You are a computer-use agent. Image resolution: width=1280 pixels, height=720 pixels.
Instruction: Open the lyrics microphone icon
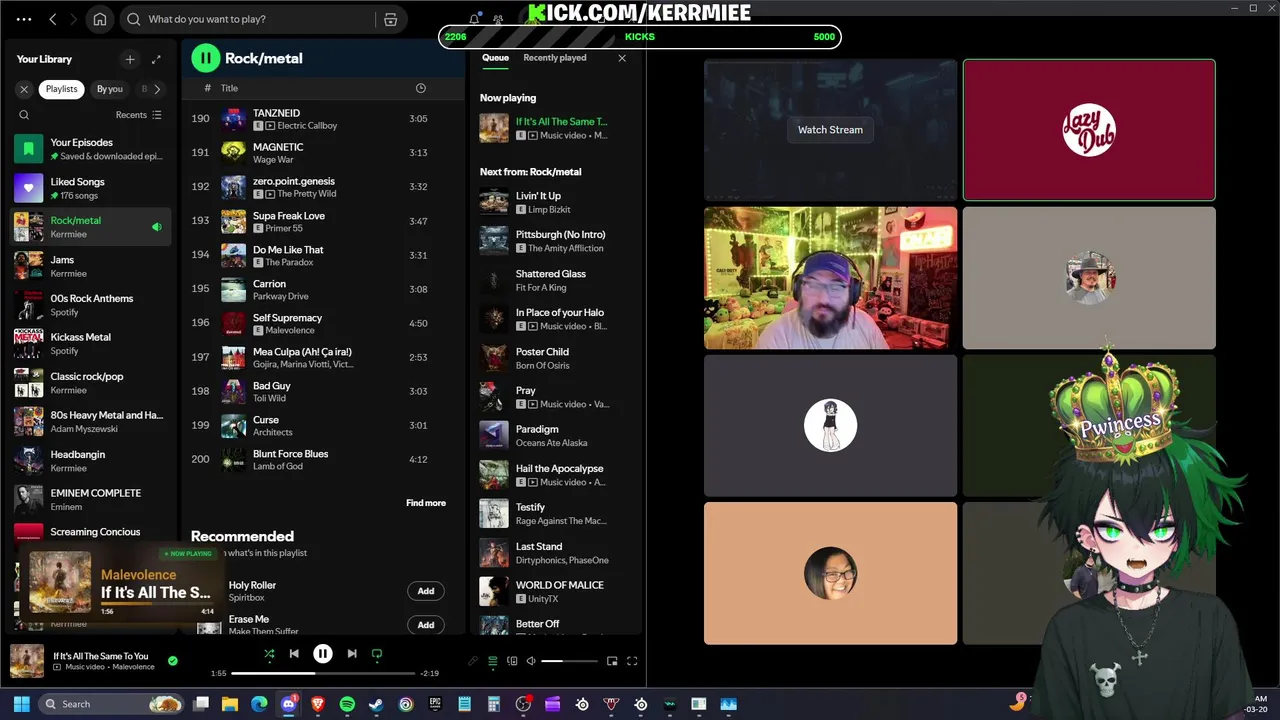click(x=473, y=661)
